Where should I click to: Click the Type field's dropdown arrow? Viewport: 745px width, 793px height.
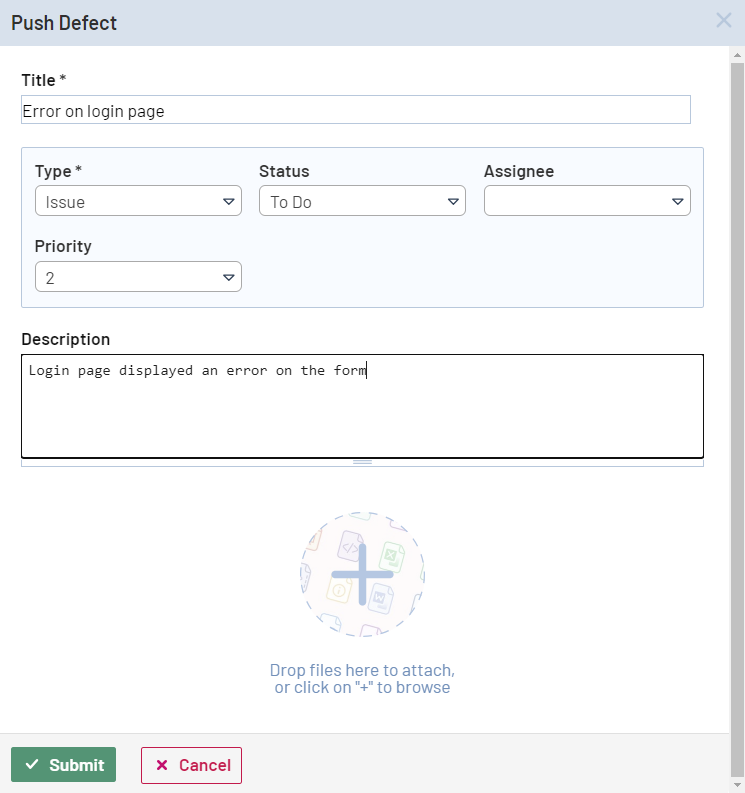(229, 202)
